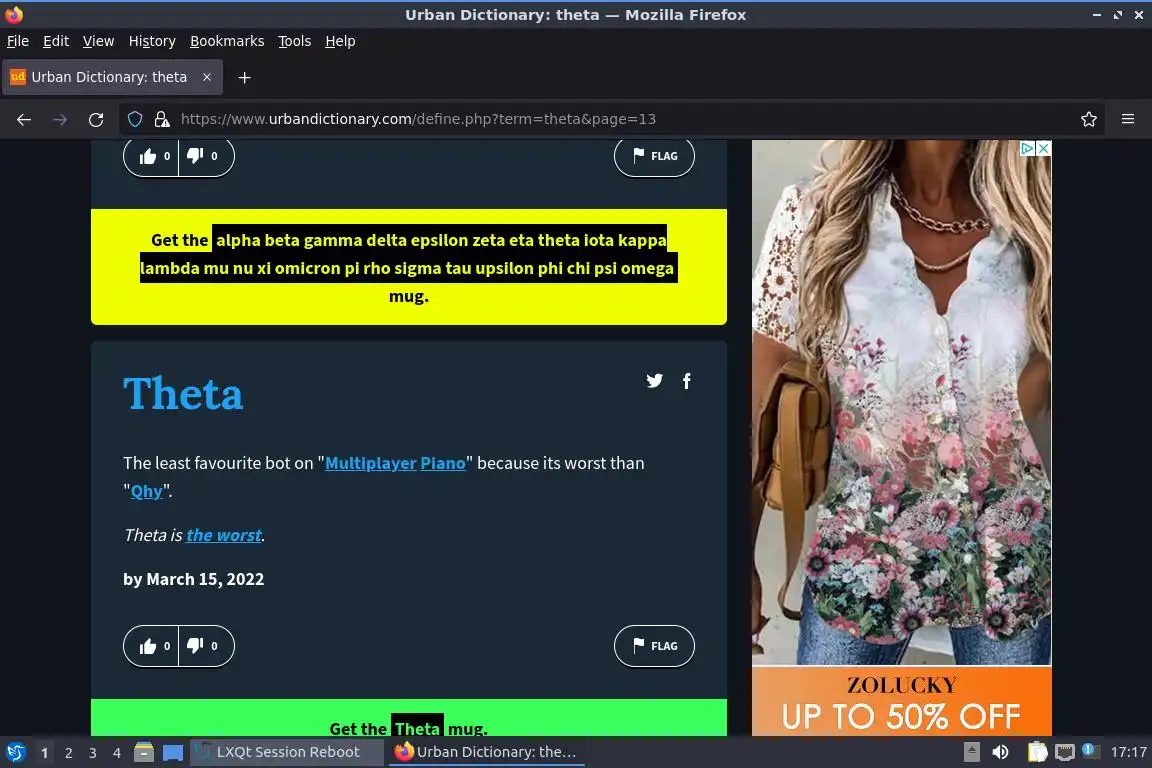Switch to virtual desktop 1
The height and width of the screenshot is (768, 1152).
44,753
